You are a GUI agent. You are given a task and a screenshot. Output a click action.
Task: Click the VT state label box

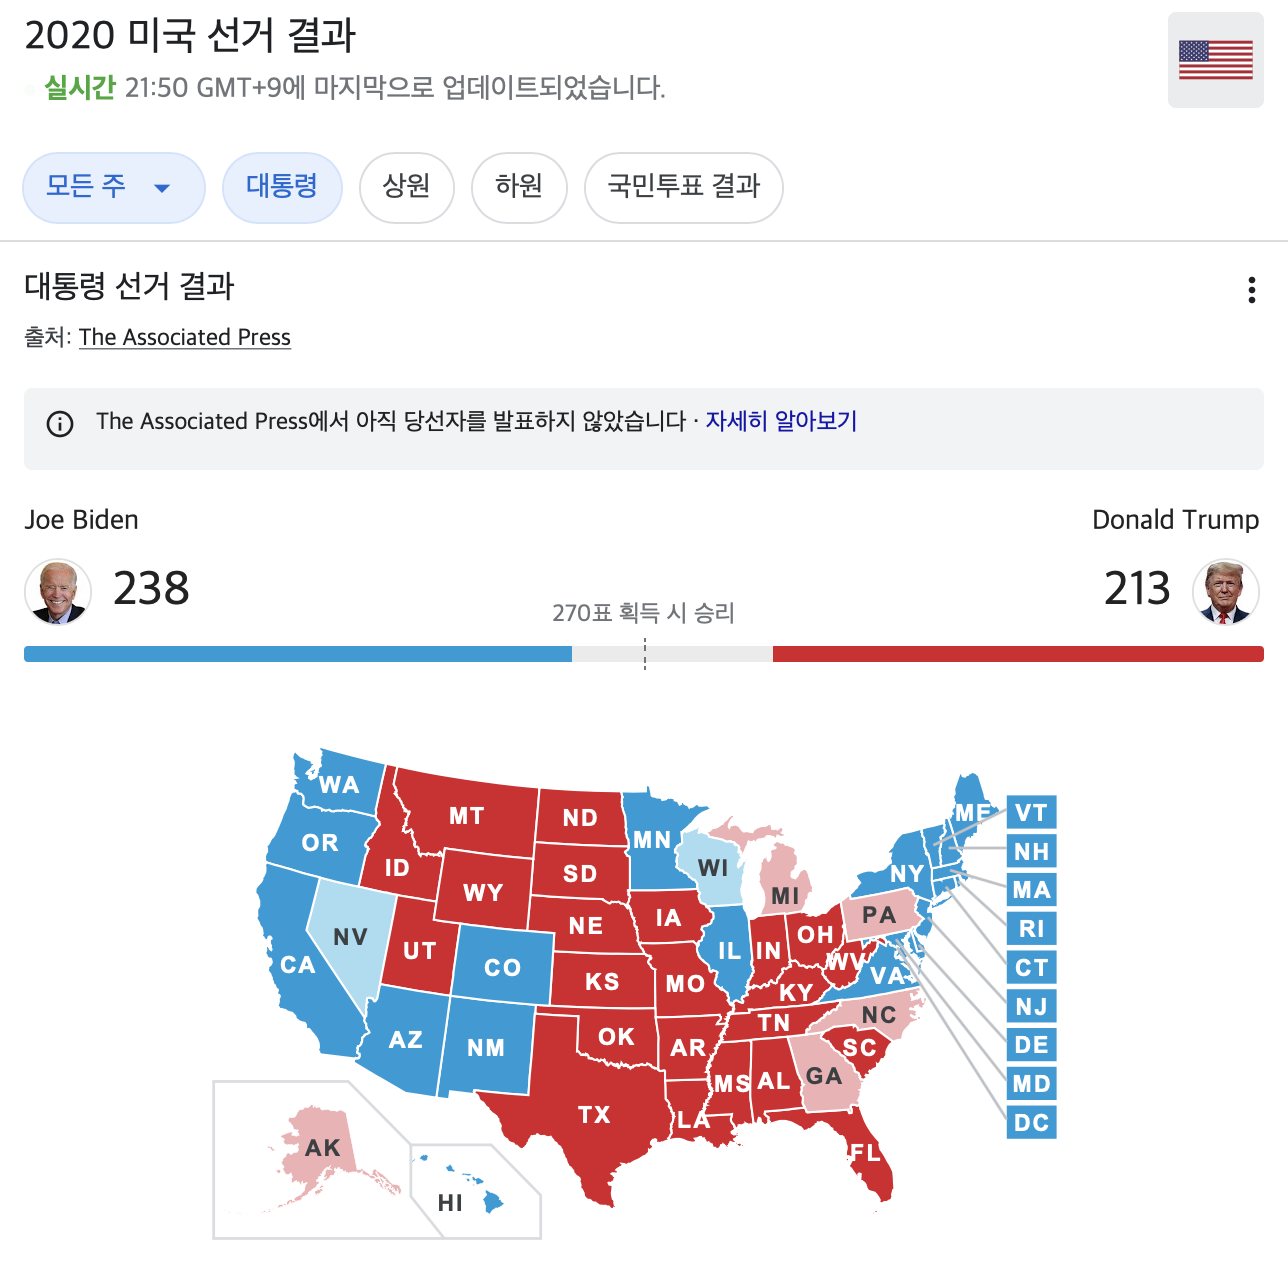(1031, 813)
